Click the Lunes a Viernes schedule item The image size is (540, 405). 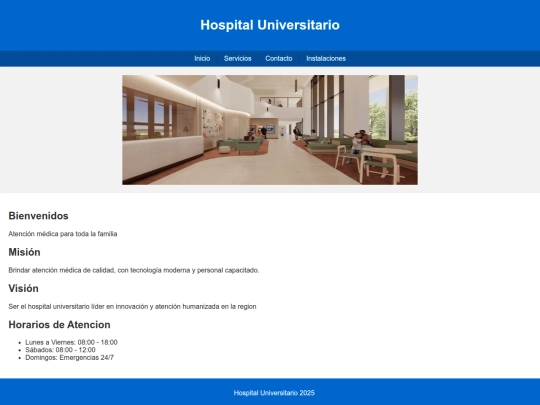[71, 342]
